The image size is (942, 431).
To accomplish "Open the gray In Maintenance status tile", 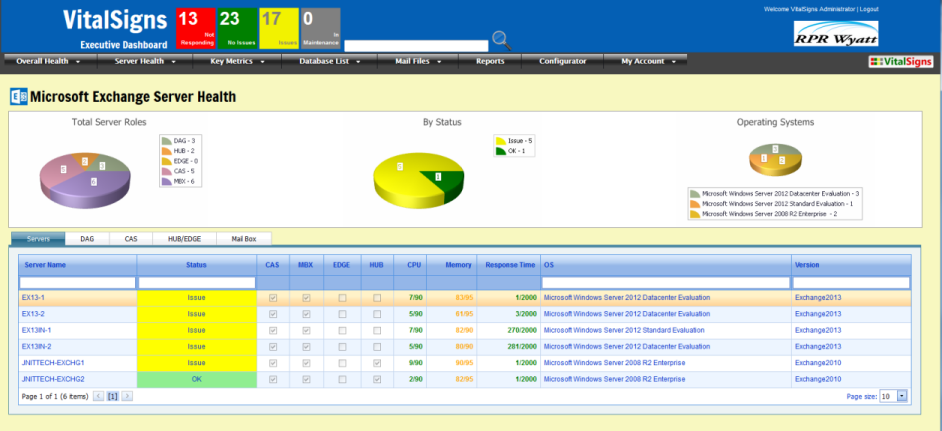I will [320, 28].
